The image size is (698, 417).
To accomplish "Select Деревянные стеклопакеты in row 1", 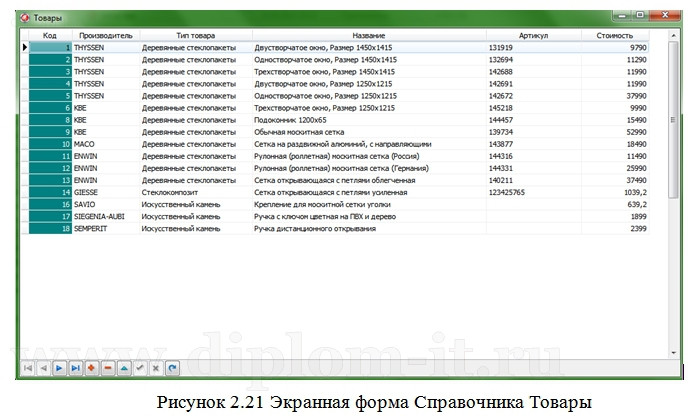I will tap(196, 48).
